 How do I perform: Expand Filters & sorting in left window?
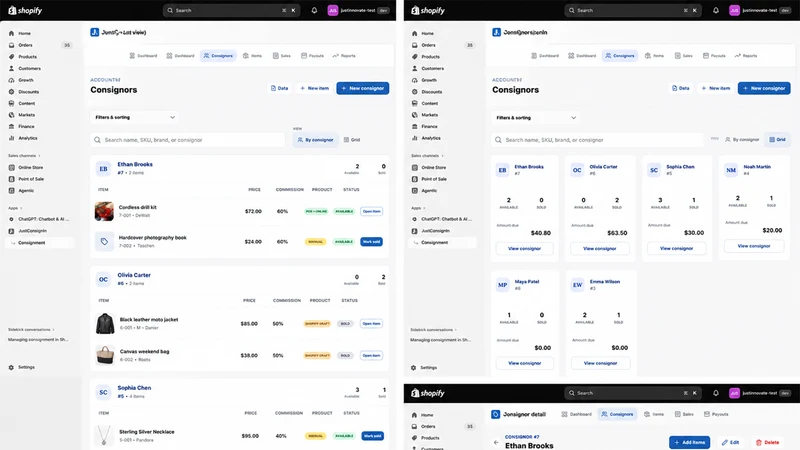[135, 117]
